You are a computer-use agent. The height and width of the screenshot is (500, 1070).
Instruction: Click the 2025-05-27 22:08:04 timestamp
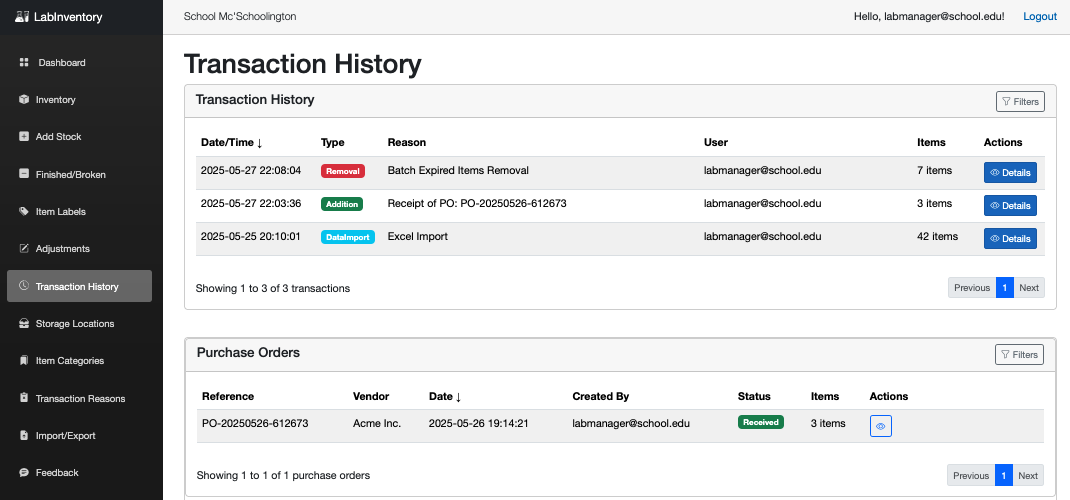point(250,171)
